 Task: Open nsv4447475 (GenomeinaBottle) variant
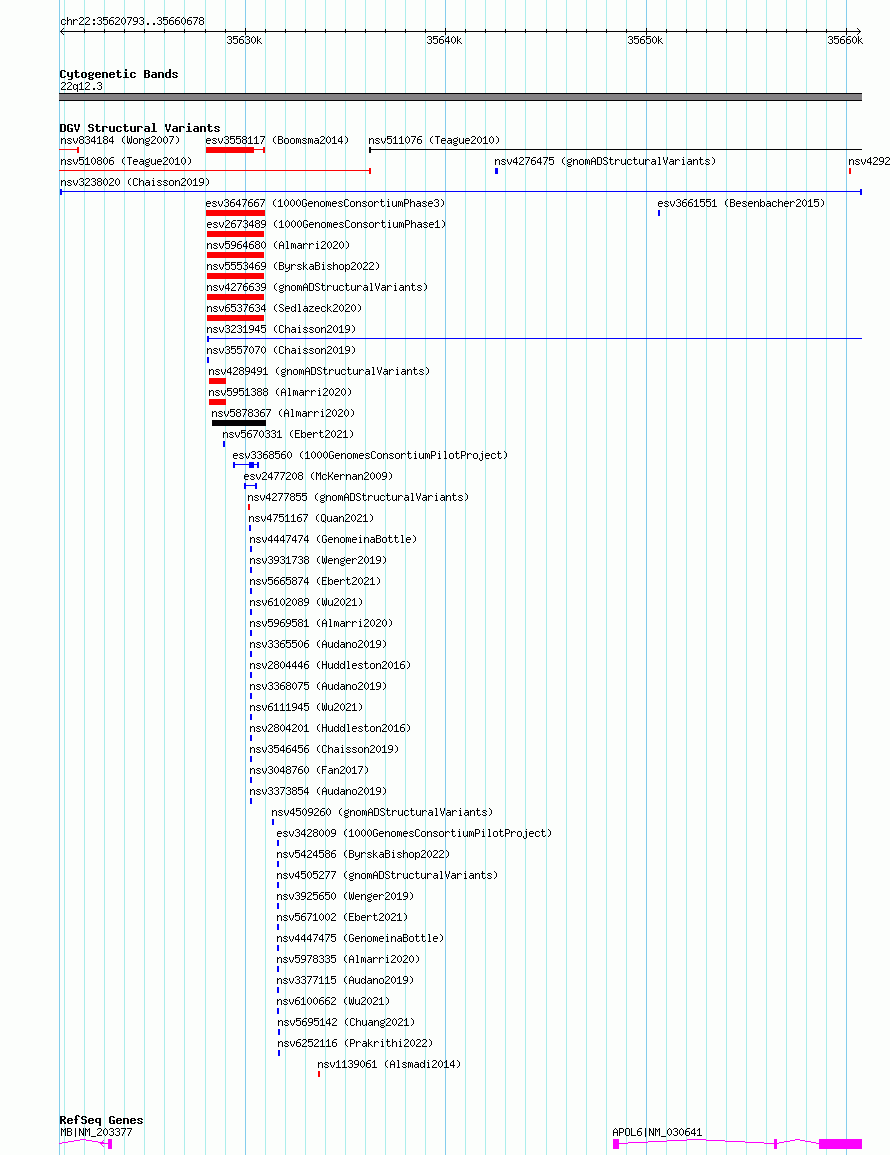[360, 938]
